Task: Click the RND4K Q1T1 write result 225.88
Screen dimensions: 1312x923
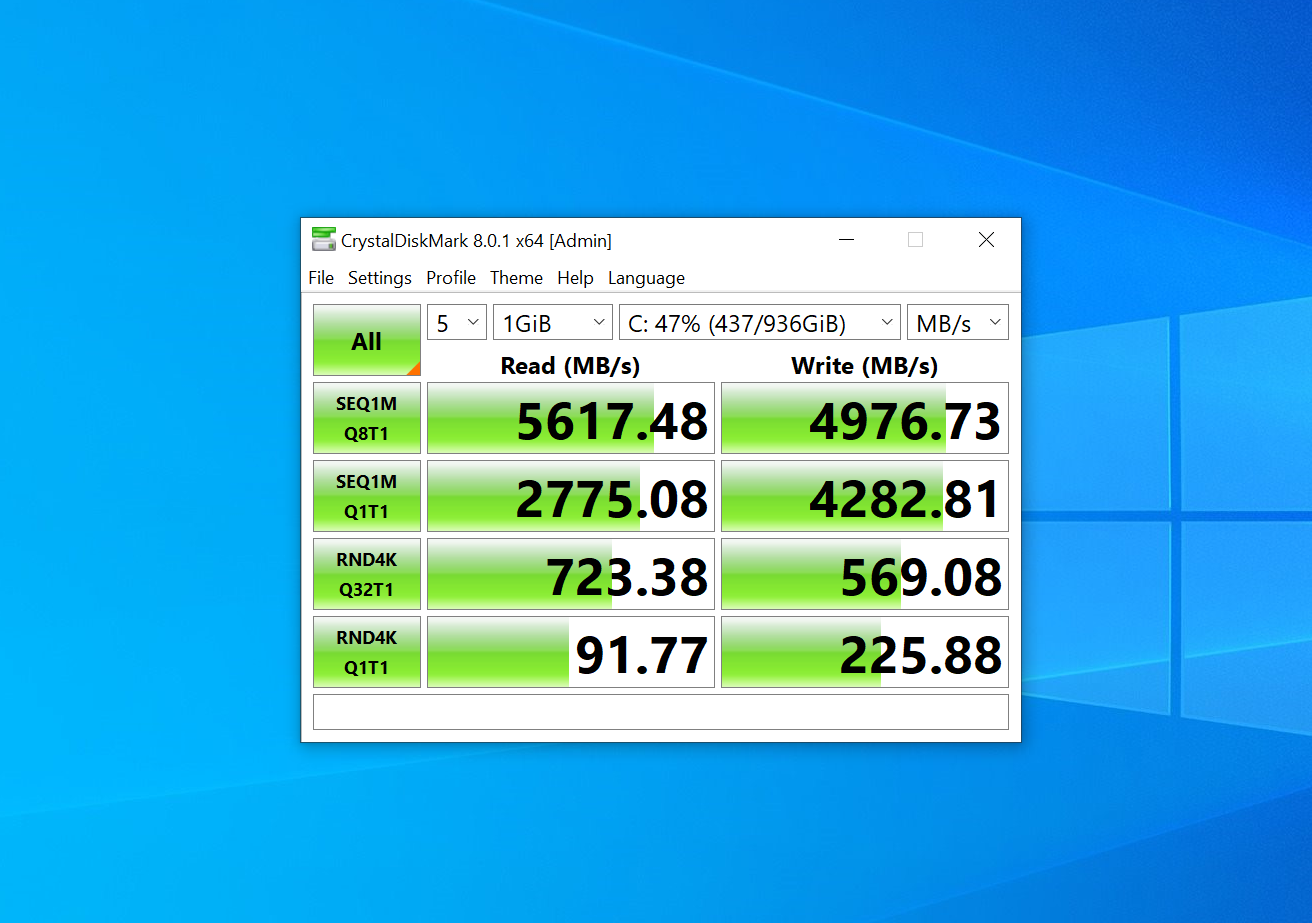Action: click(865, 652)
